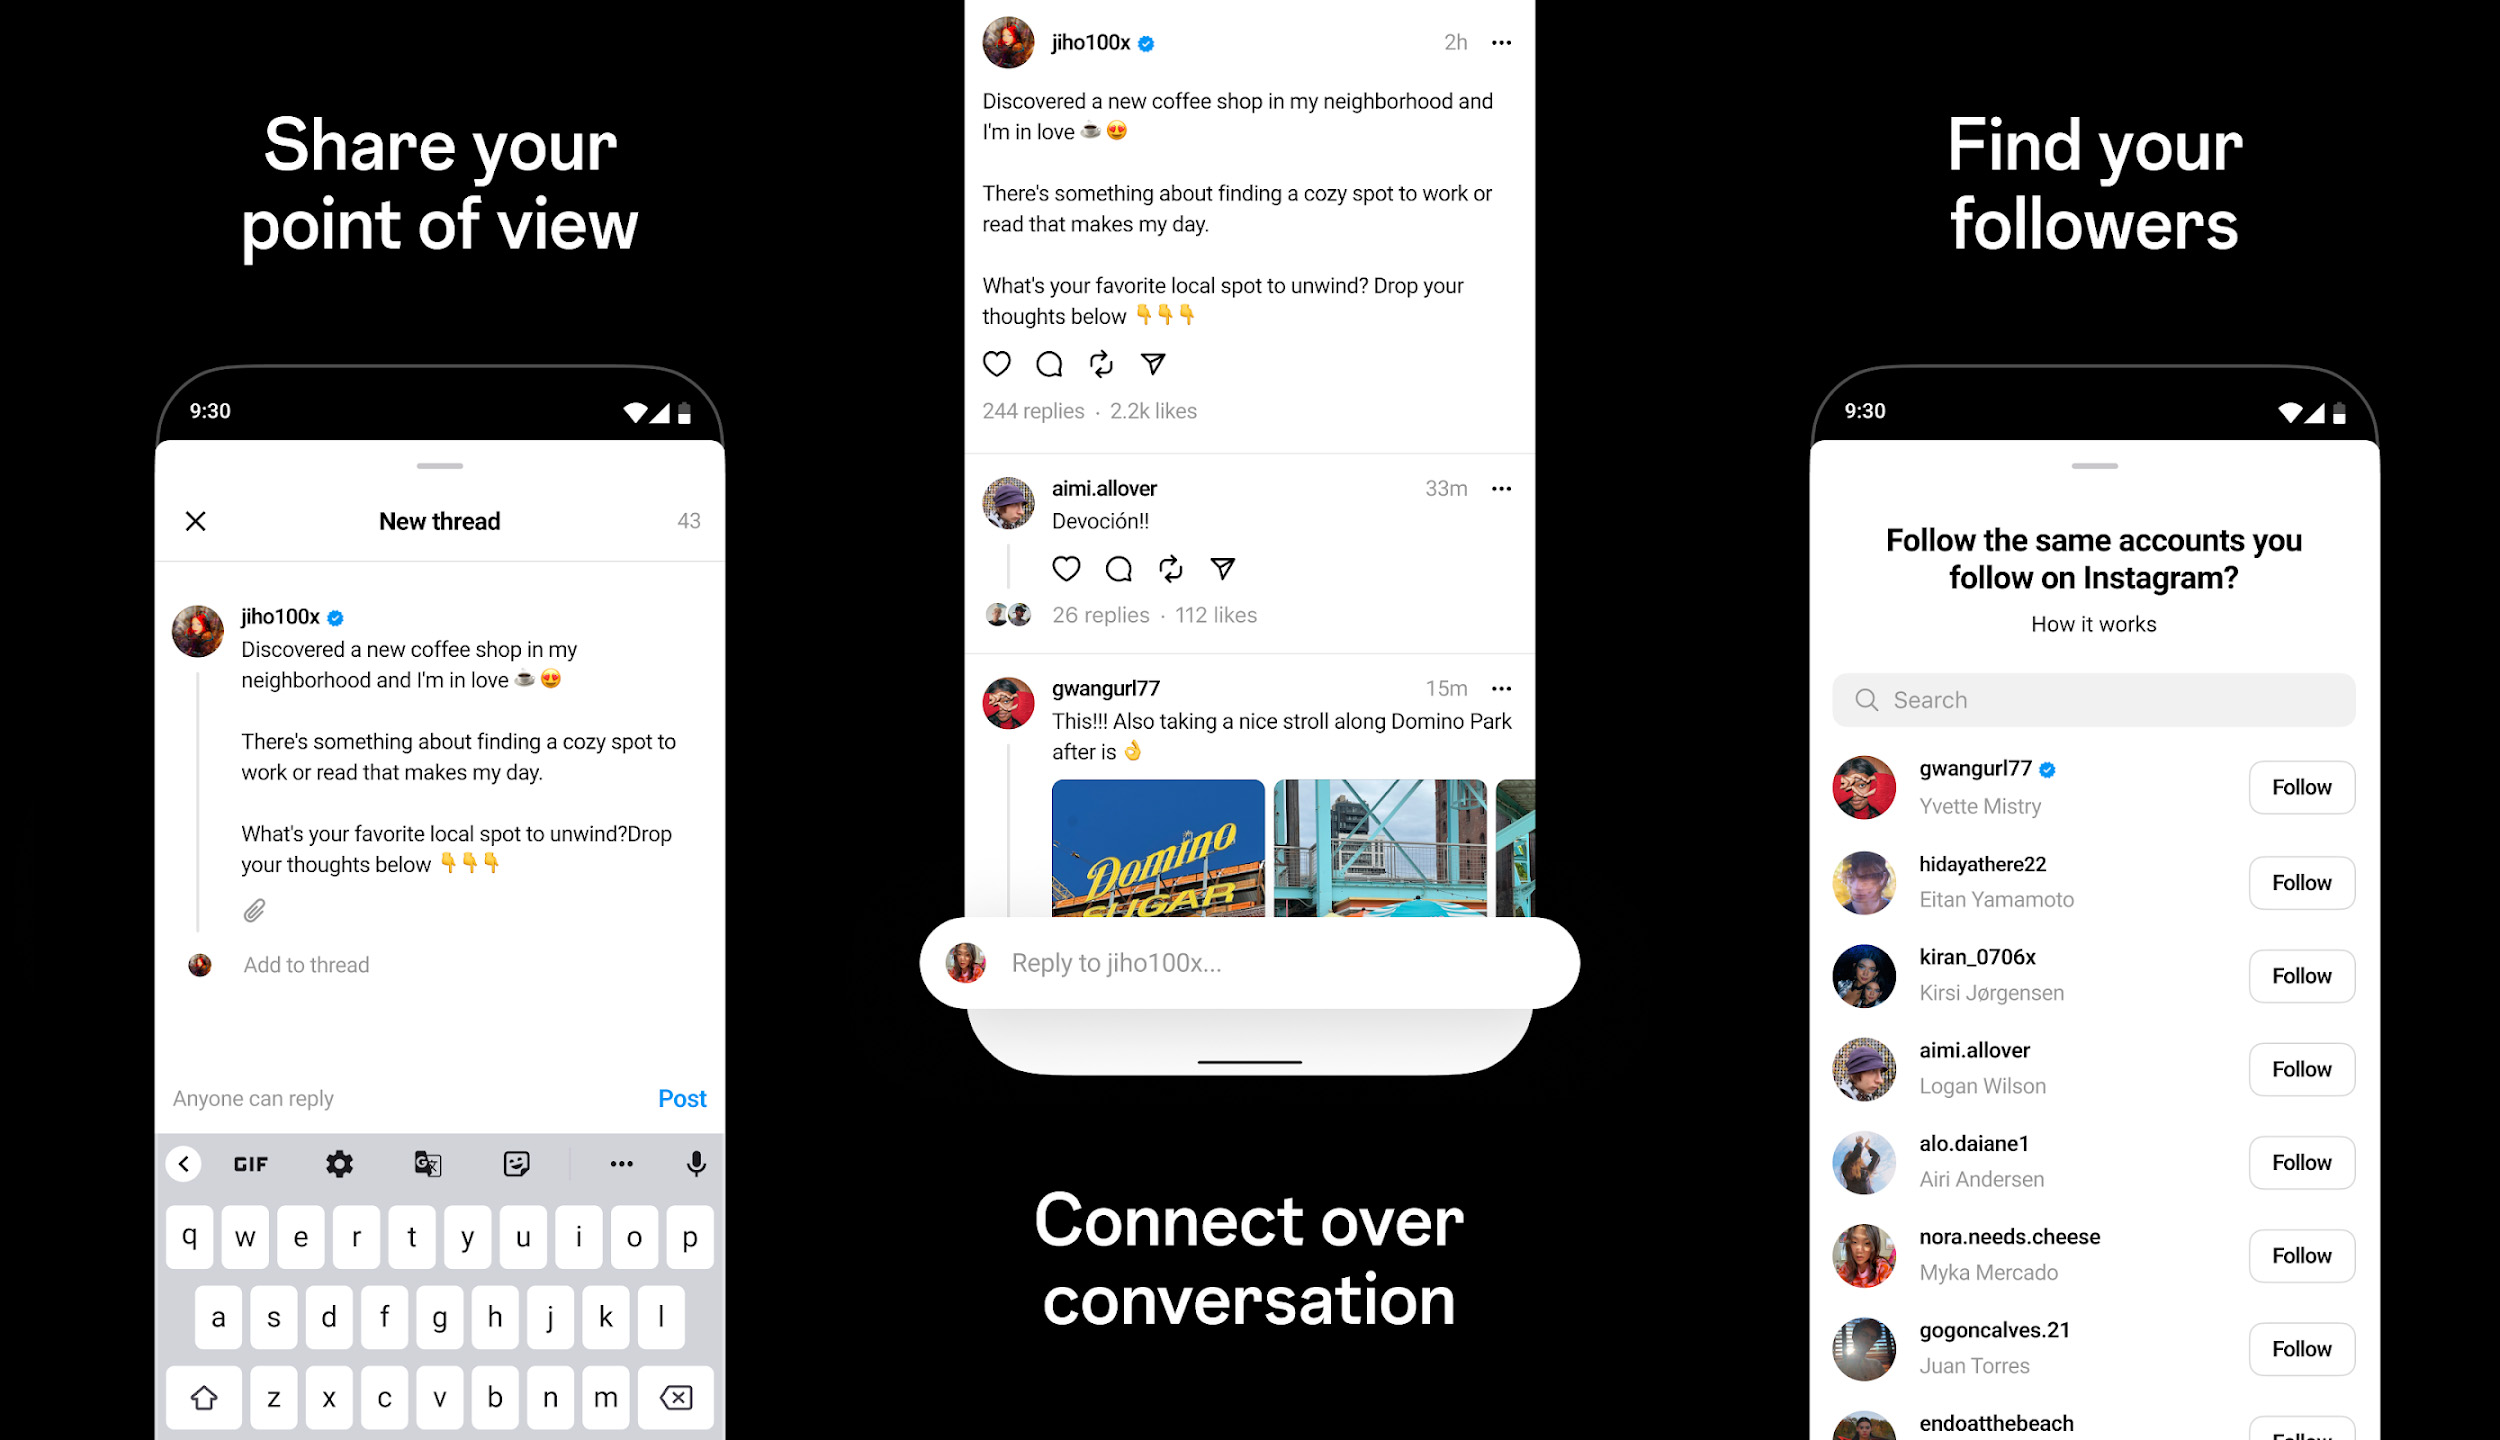Tap the attachment/paperclip icon in new thread
Screen dimensions: 2500x1440
pos(252,910)
